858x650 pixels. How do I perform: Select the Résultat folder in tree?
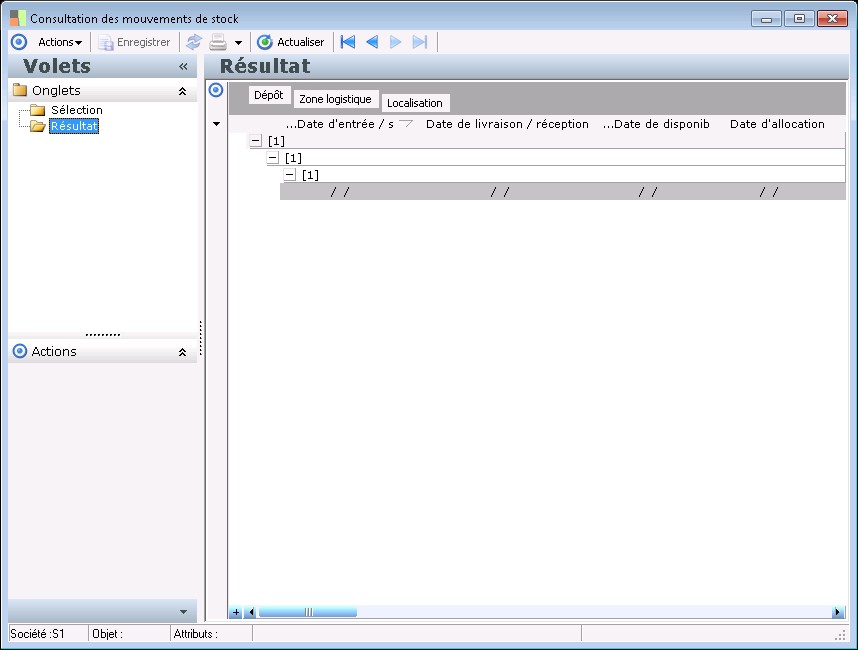coord(74,126)
